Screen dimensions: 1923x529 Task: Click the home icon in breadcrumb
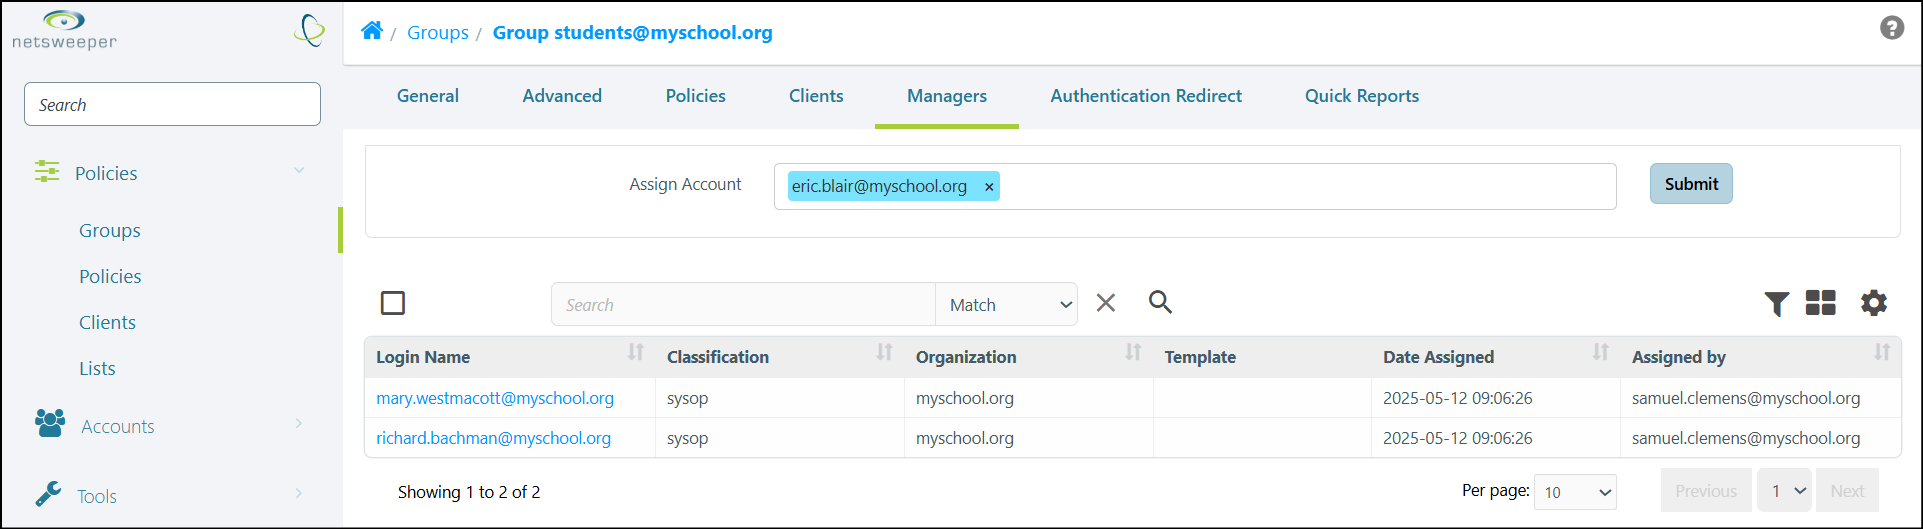(372, 31)
